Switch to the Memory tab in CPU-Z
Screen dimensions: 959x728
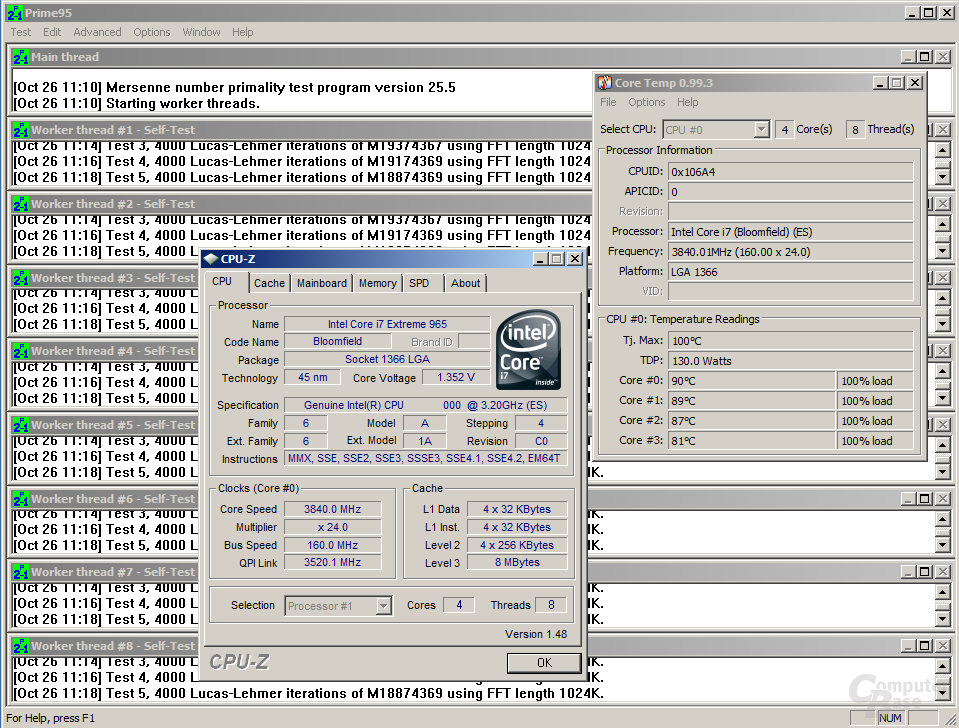click(x=377, y=283)
